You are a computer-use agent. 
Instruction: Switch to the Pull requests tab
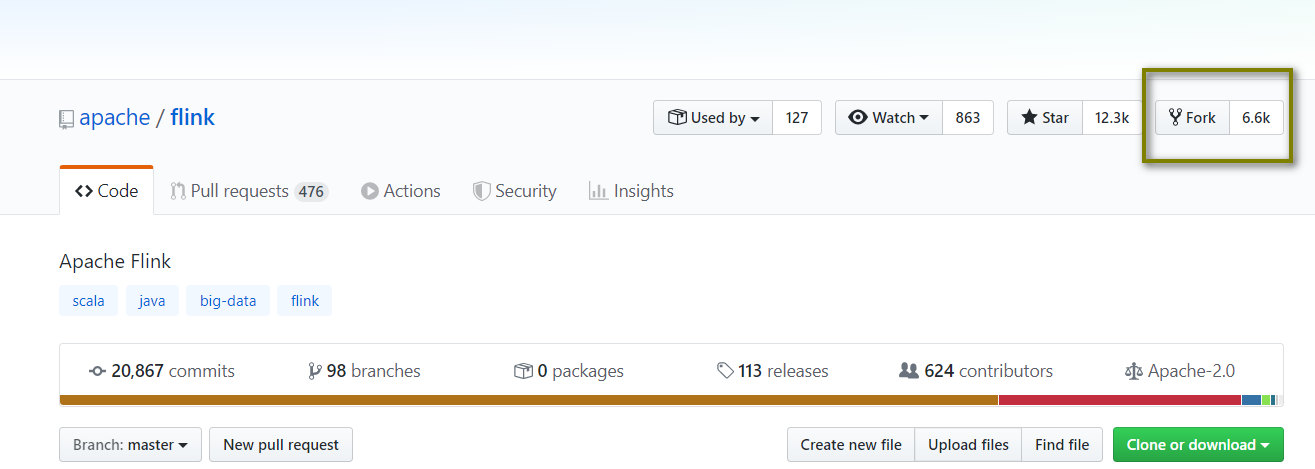[249, 191]
